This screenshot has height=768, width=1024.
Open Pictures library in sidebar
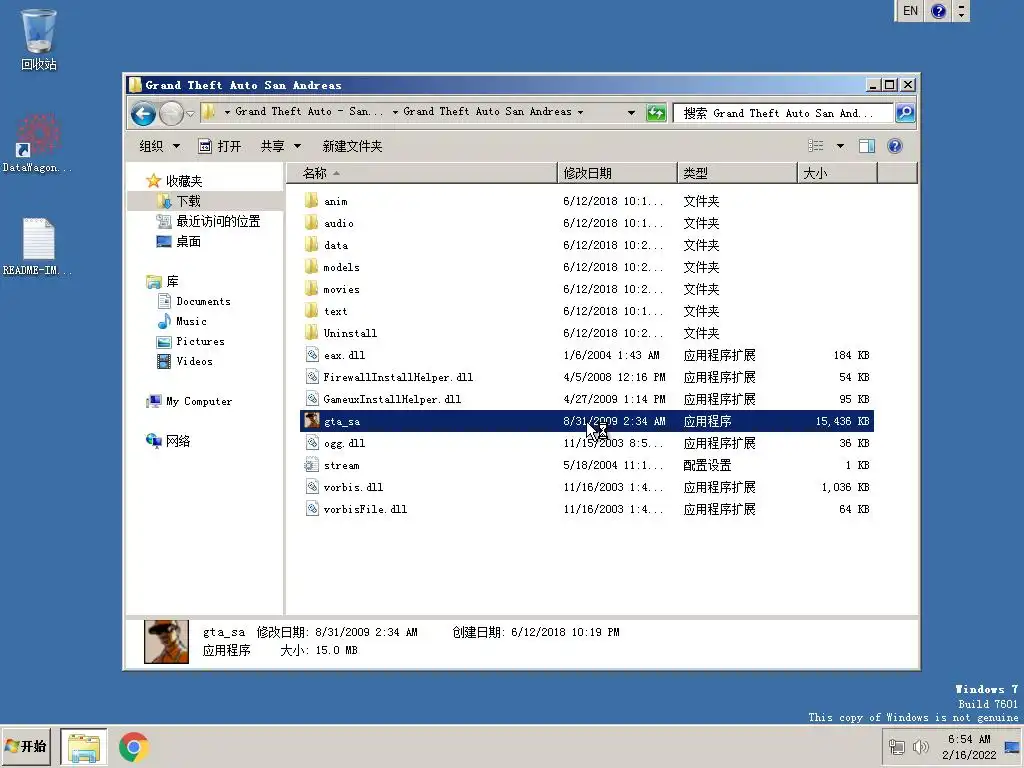click(191, 342)
